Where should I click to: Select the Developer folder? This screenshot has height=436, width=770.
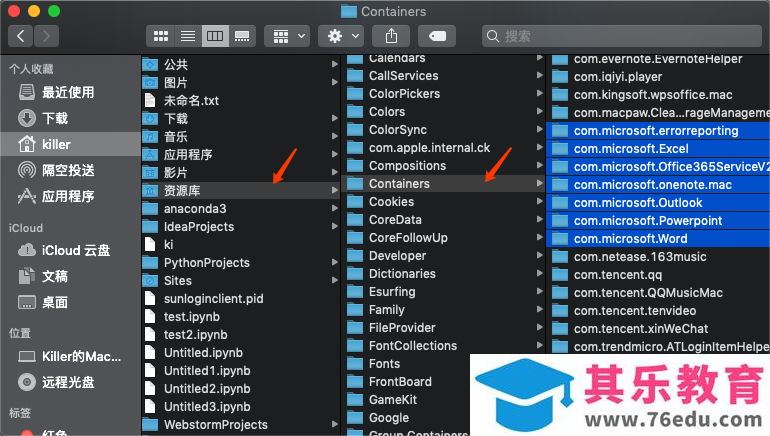pos(445,256)
